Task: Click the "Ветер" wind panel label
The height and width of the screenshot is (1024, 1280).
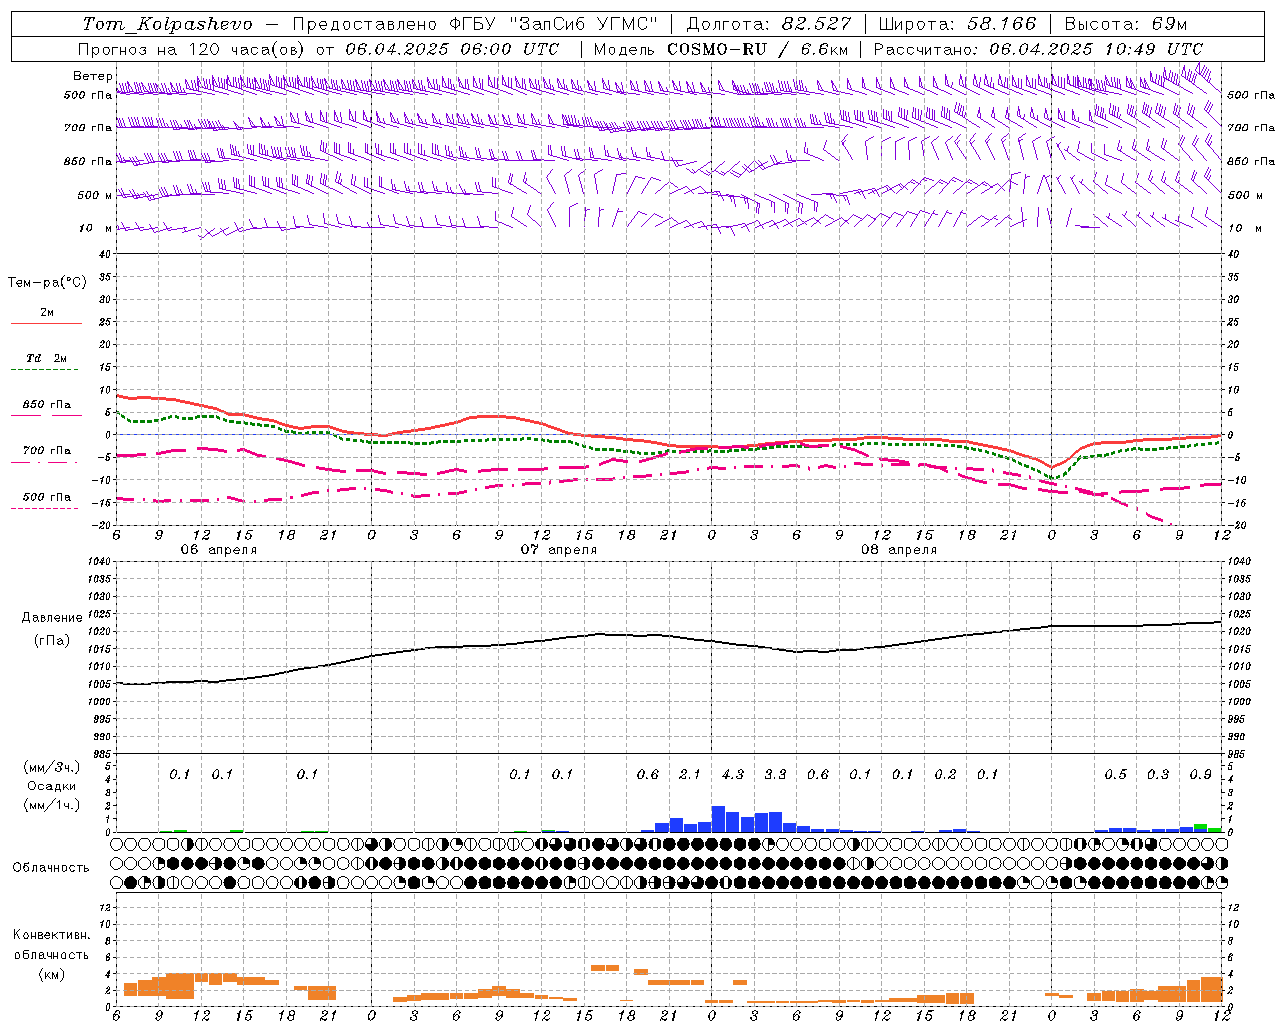Action: pos(92,76)
